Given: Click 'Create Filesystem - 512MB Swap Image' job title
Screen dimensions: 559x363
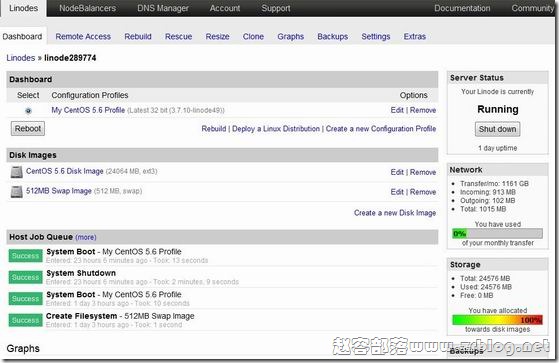Looking at the screenshot, I should [x=120, y=316].
